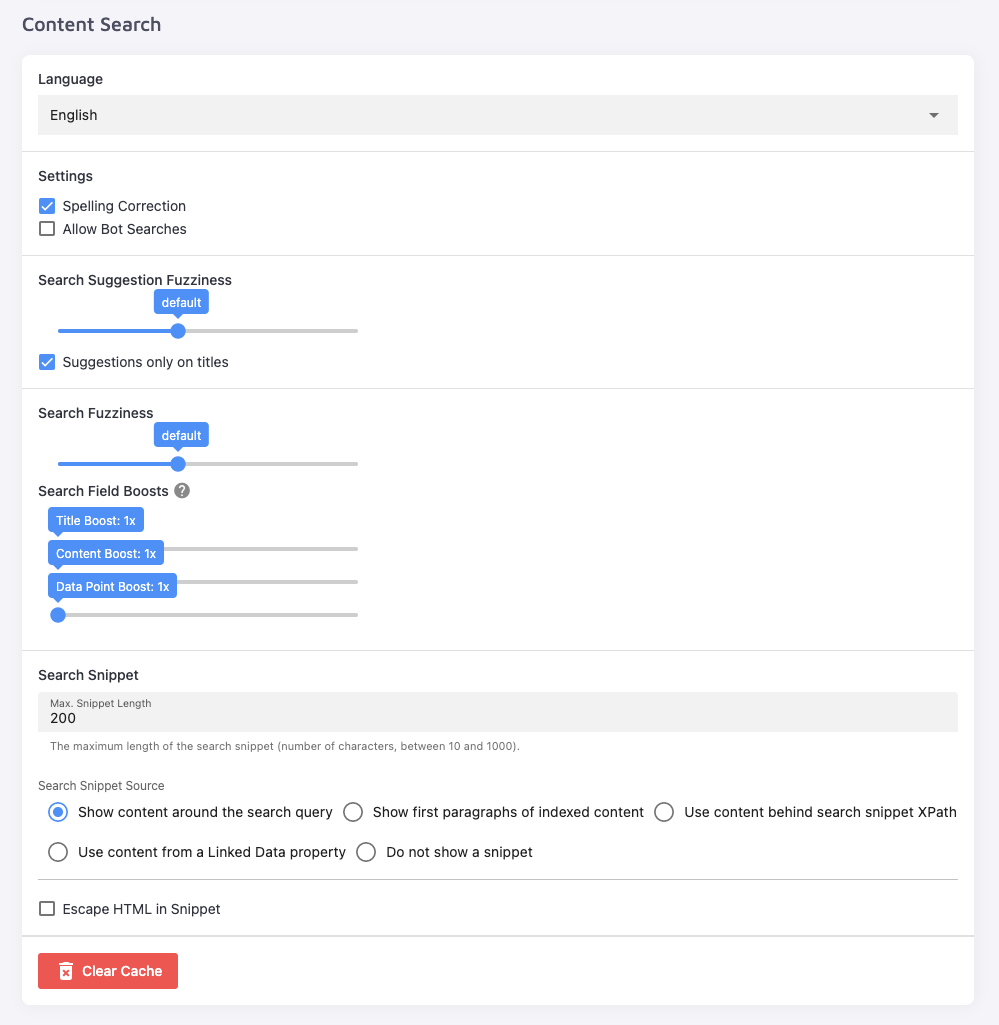Uncheck Suggestions only on titles
Viewport: 999px width, 1025px height.
pyautogui.click(x=47, y=362)
